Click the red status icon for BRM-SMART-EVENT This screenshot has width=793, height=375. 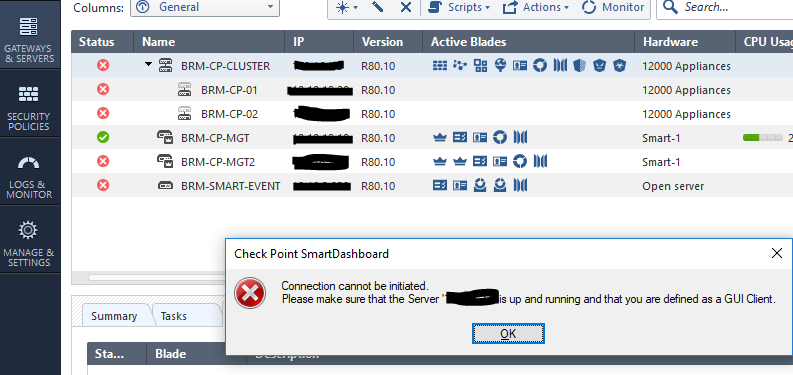103,186
